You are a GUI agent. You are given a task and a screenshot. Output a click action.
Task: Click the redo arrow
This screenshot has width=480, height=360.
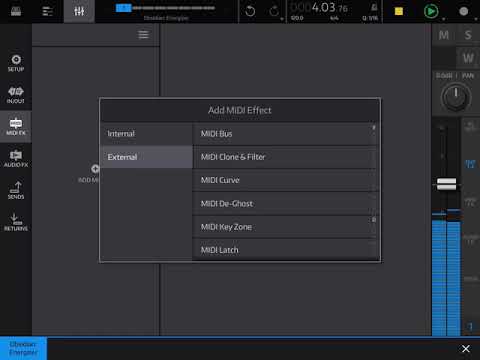pos(274,11)
